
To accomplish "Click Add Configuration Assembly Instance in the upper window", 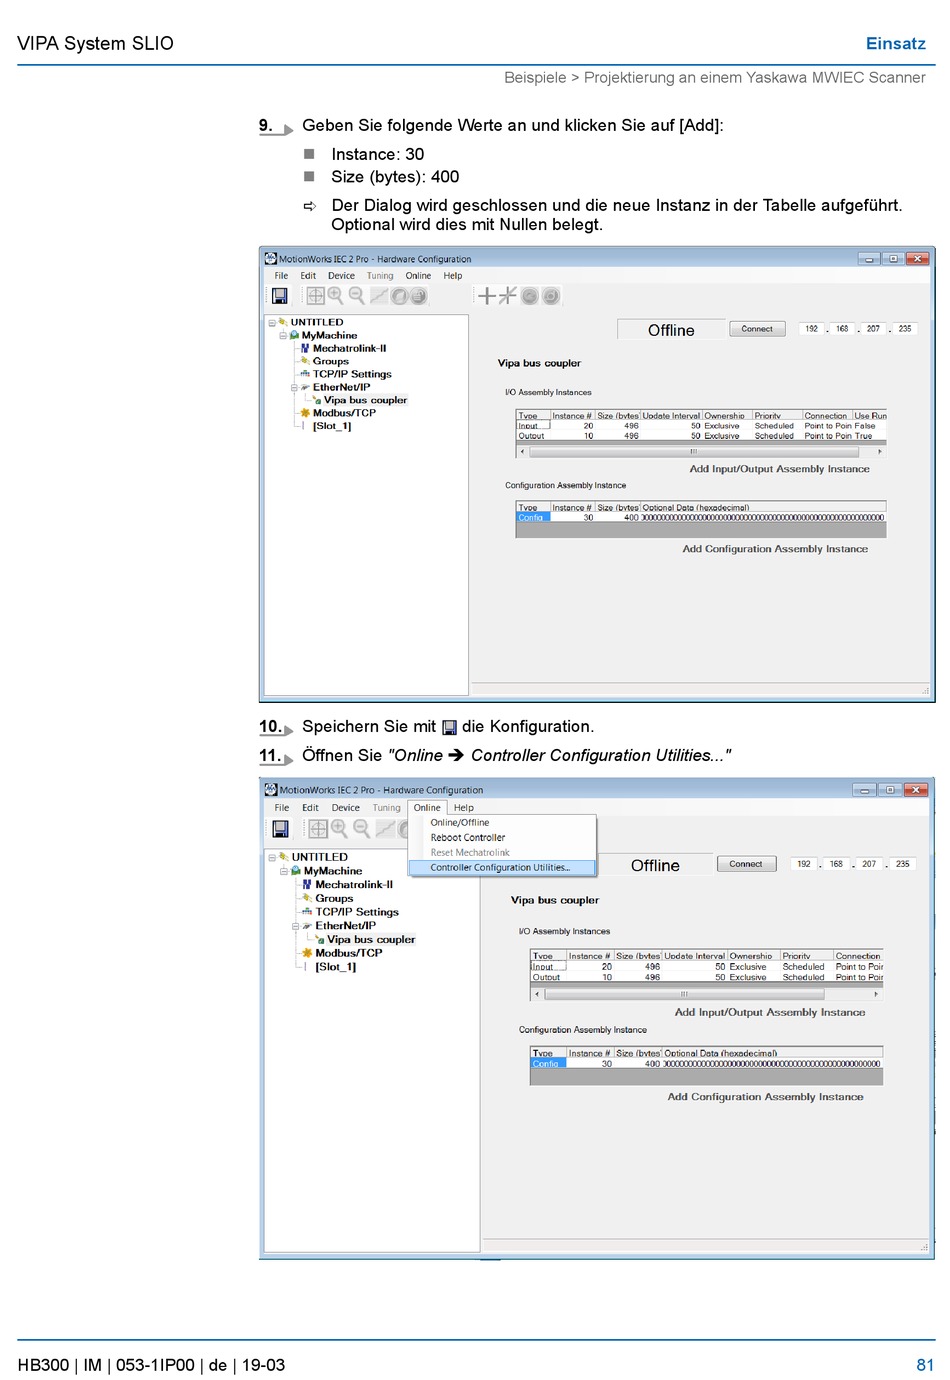I will 775,549.
